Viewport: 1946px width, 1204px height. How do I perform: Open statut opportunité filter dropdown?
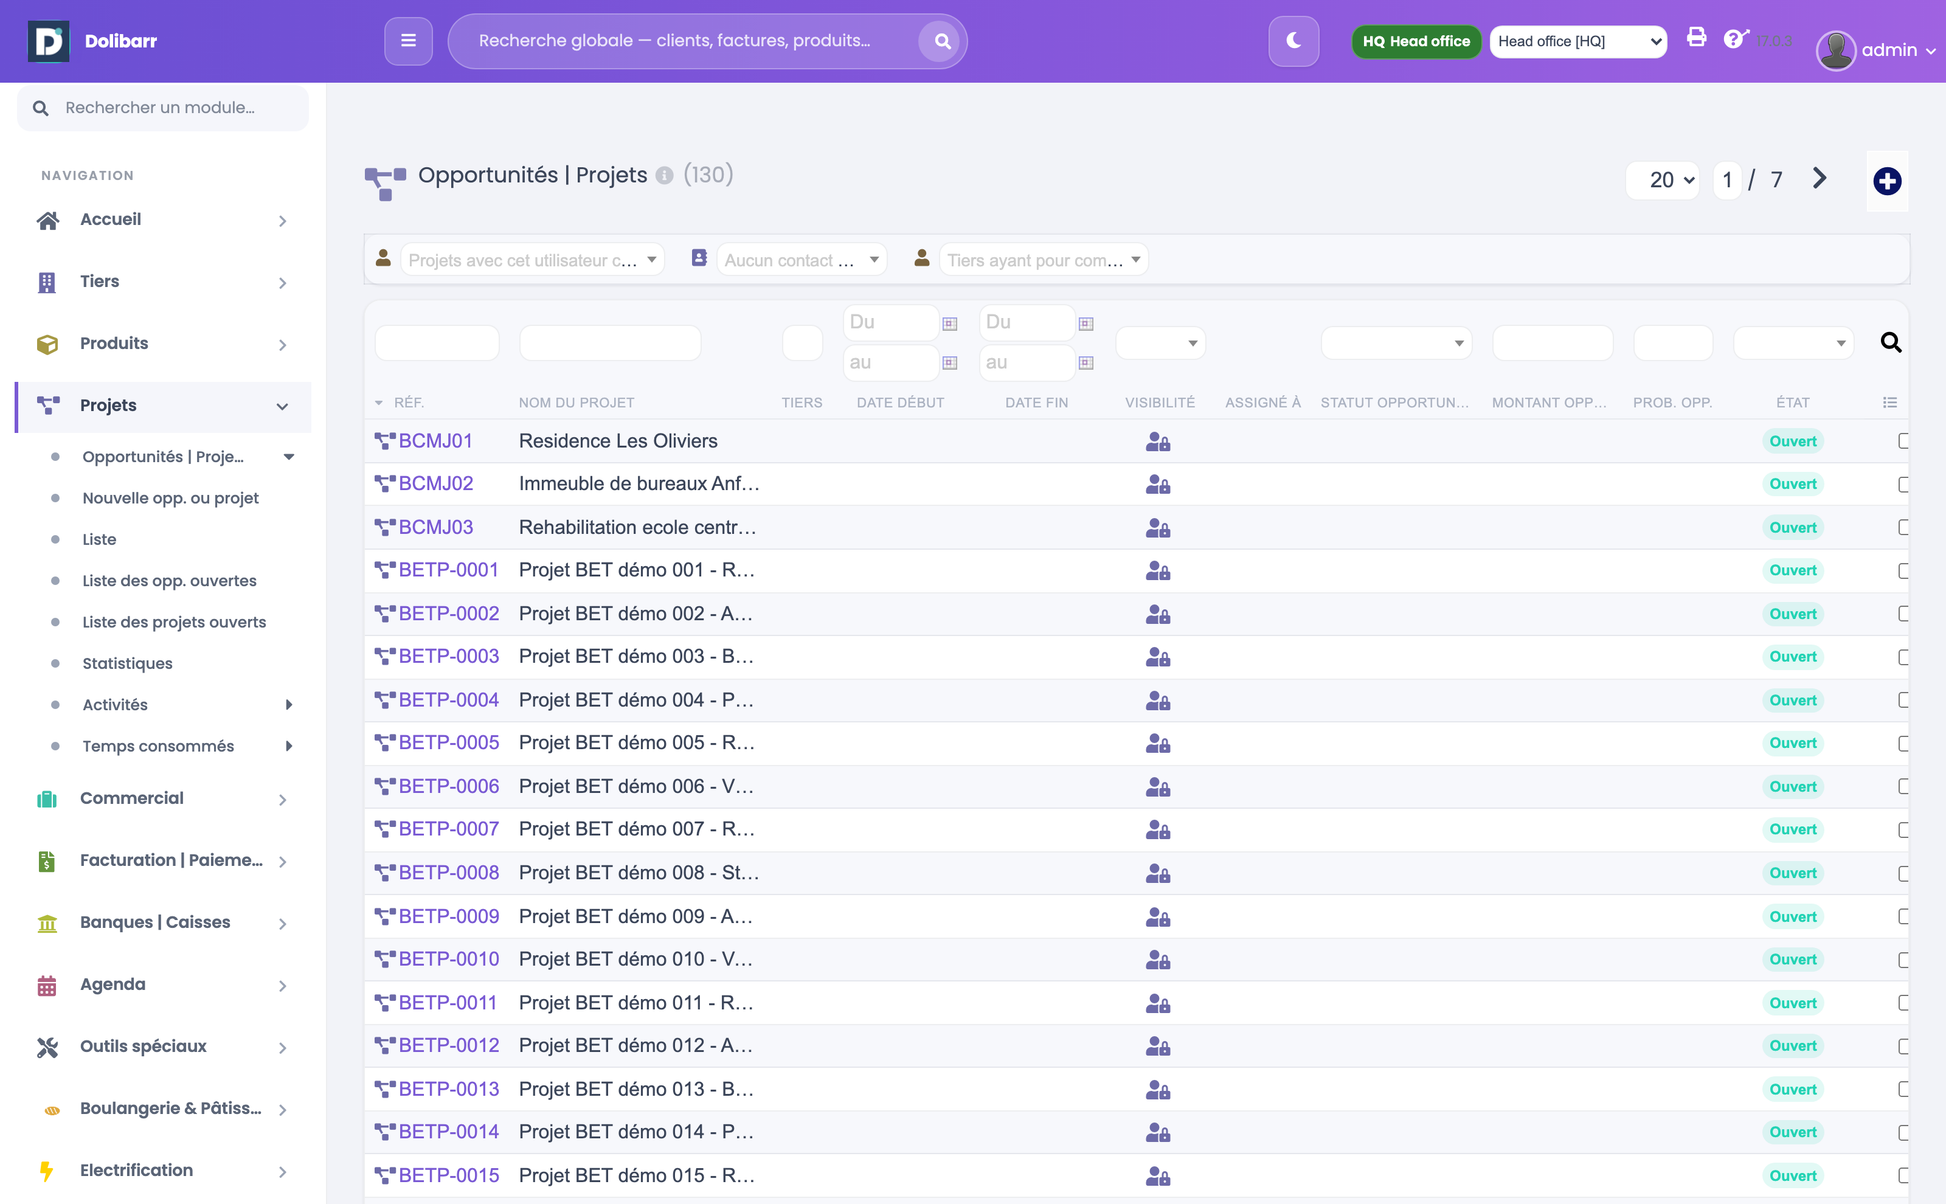(x=1396, y=343)
